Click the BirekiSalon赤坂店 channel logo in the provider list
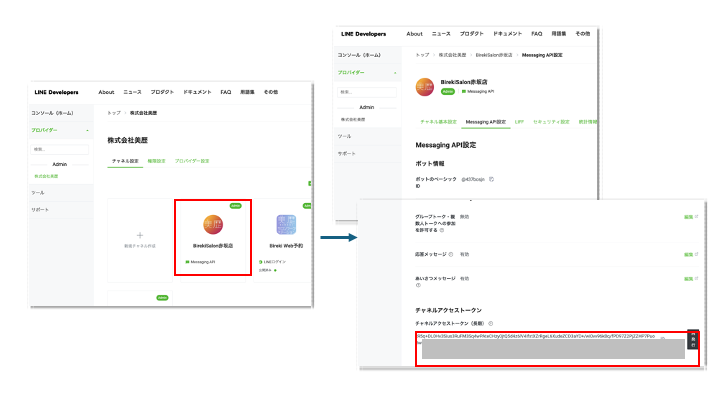Image resolution: width=720 pixels, height=405 pixels. 212,225
